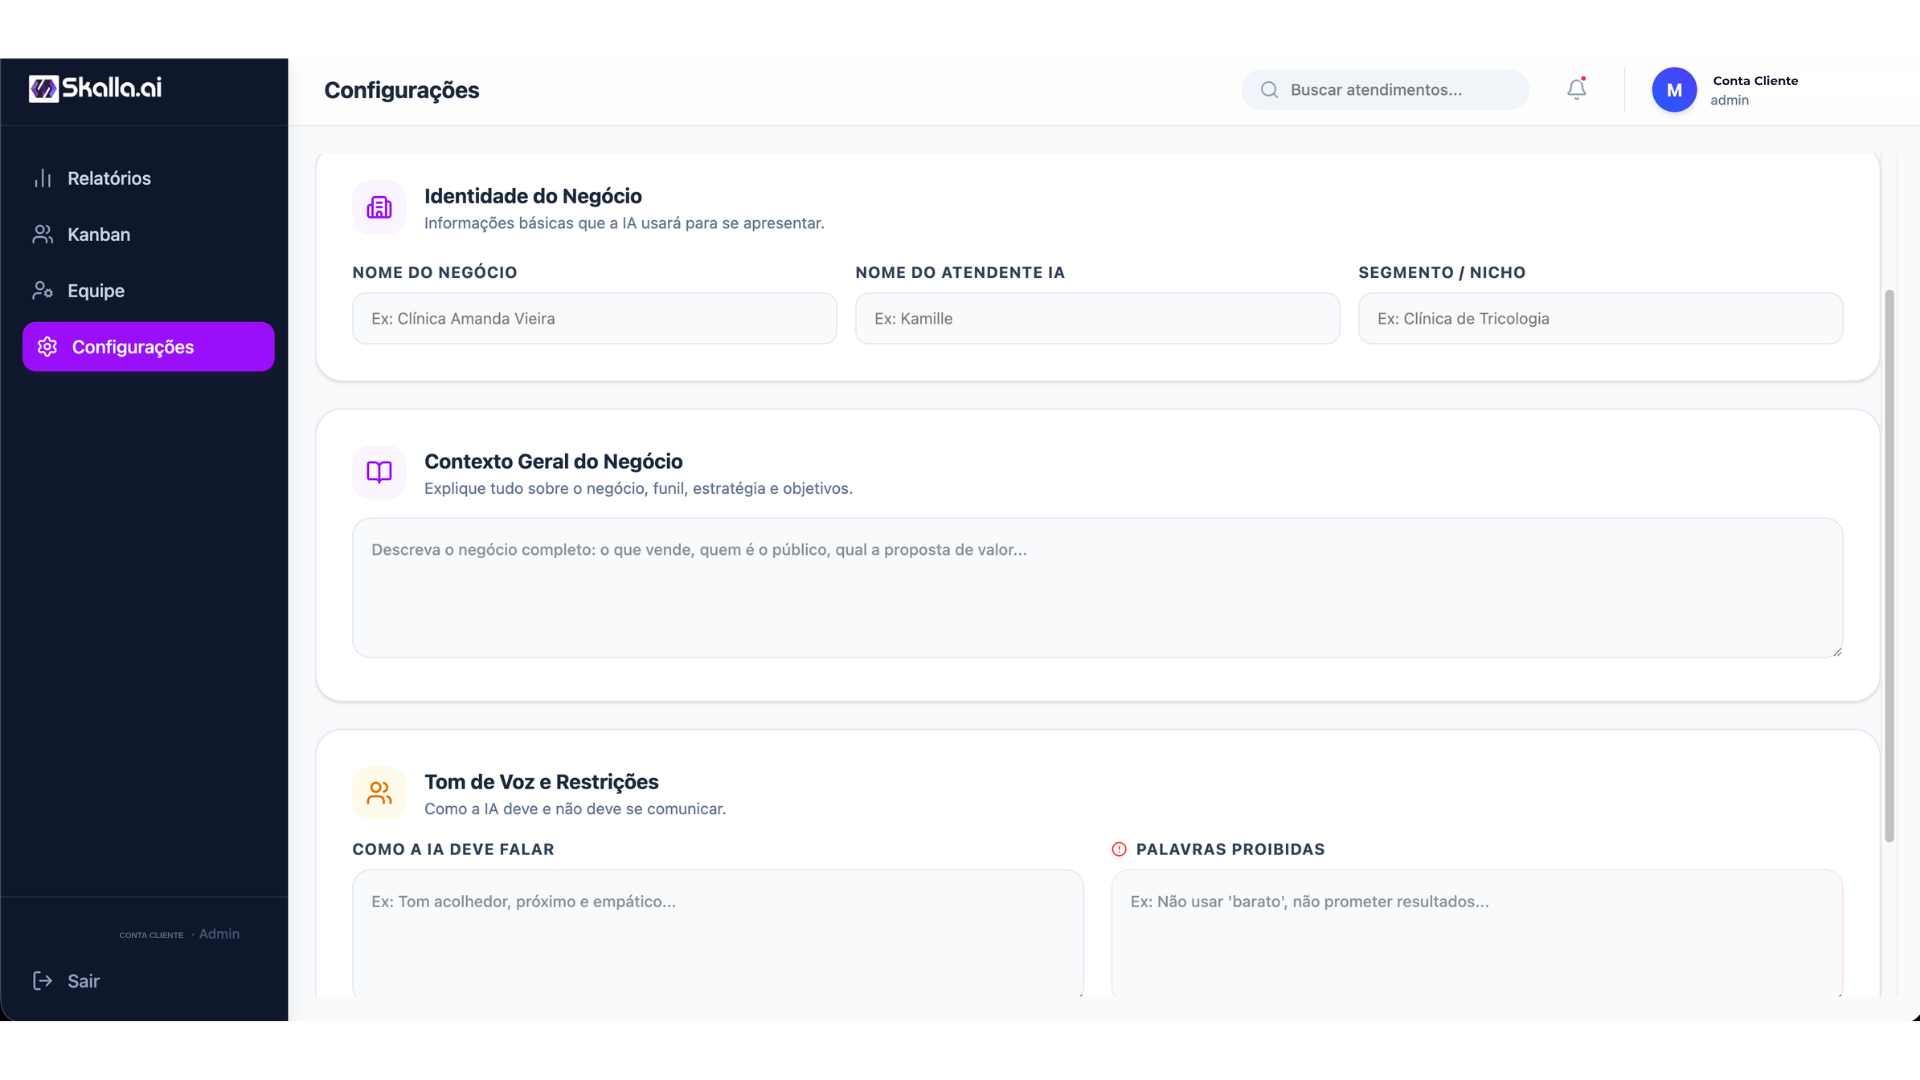
Task: Go to Equipe section
Action: pos(148,290)
